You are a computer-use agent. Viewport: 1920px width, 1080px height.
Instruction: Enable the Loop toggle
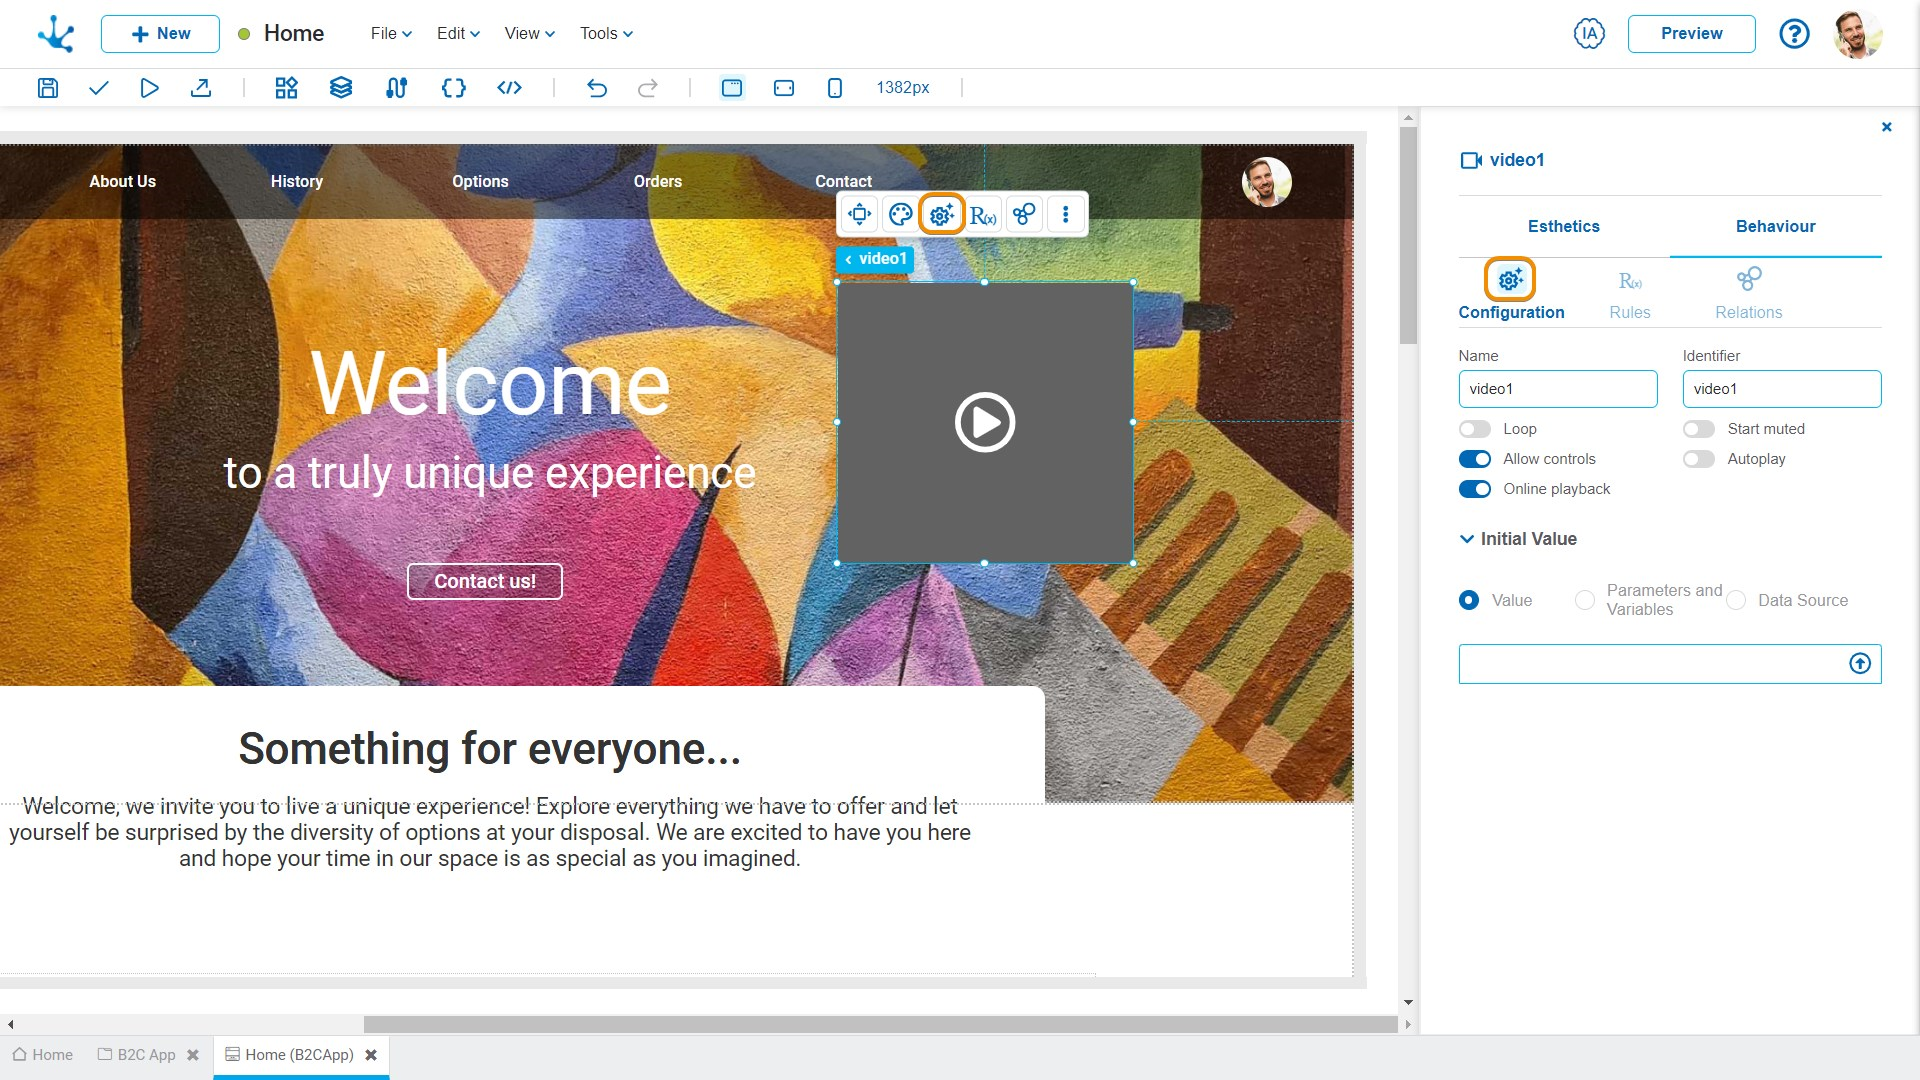point(1475,429)
